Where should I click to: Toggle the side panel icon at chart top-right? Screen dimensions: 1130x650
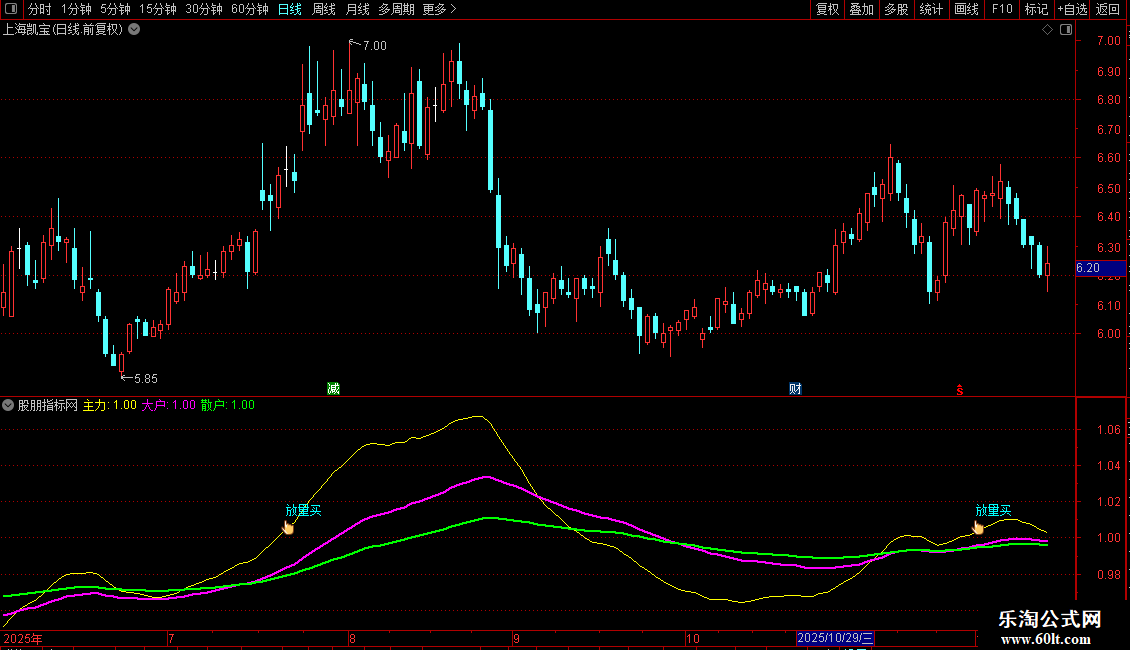click(1066, 30)
